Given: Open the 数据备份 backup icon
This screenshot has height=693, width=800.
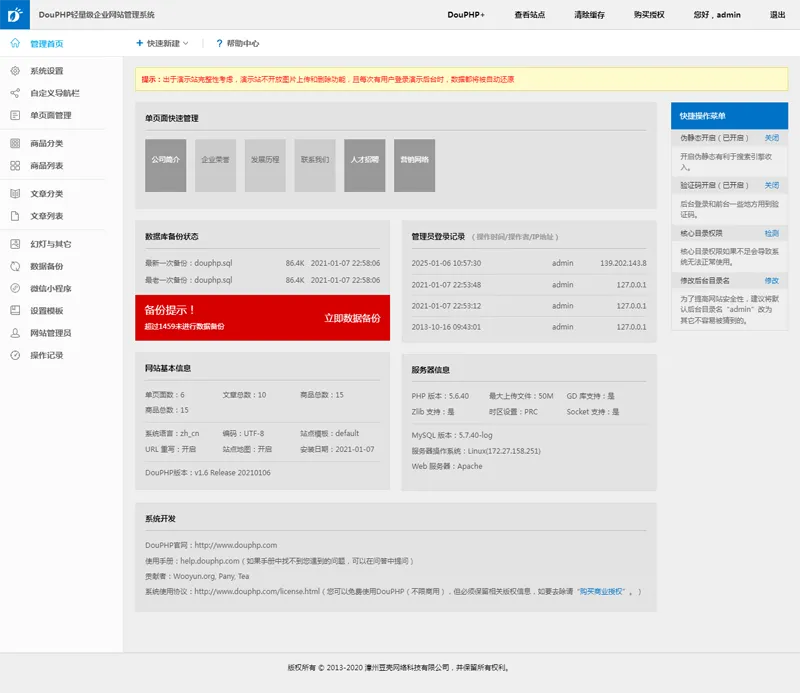Looking at the screenshot, I should [14, 265].
